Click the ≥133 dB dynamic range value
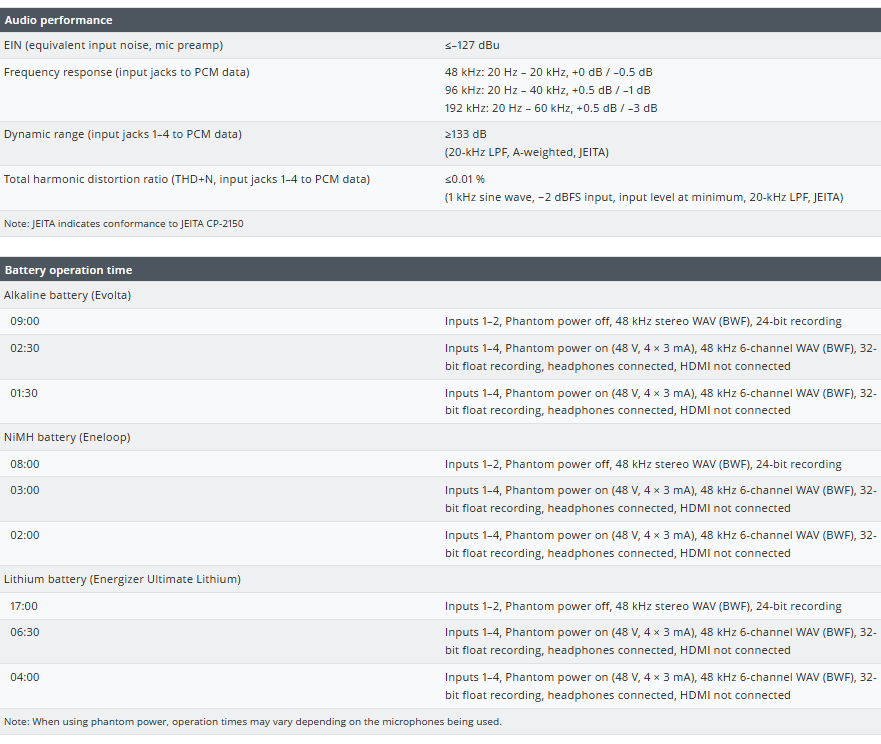The height and width of the screenshot is (744, 881). click(x=466, y=134)
